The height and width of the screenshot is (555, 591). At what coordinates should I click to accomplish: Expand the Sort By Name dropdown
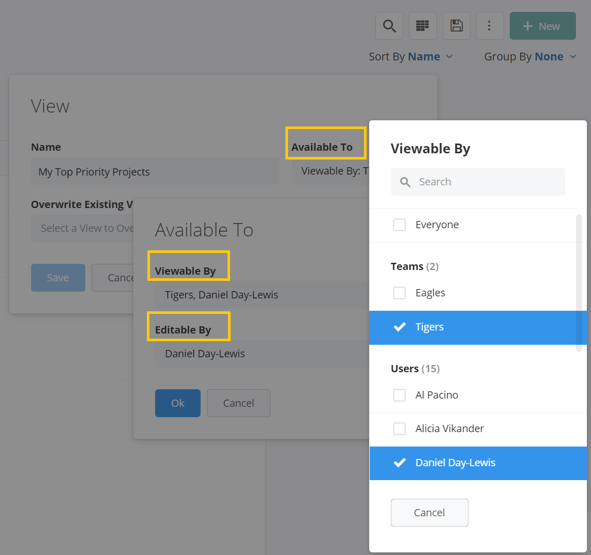tap(410, 57)
